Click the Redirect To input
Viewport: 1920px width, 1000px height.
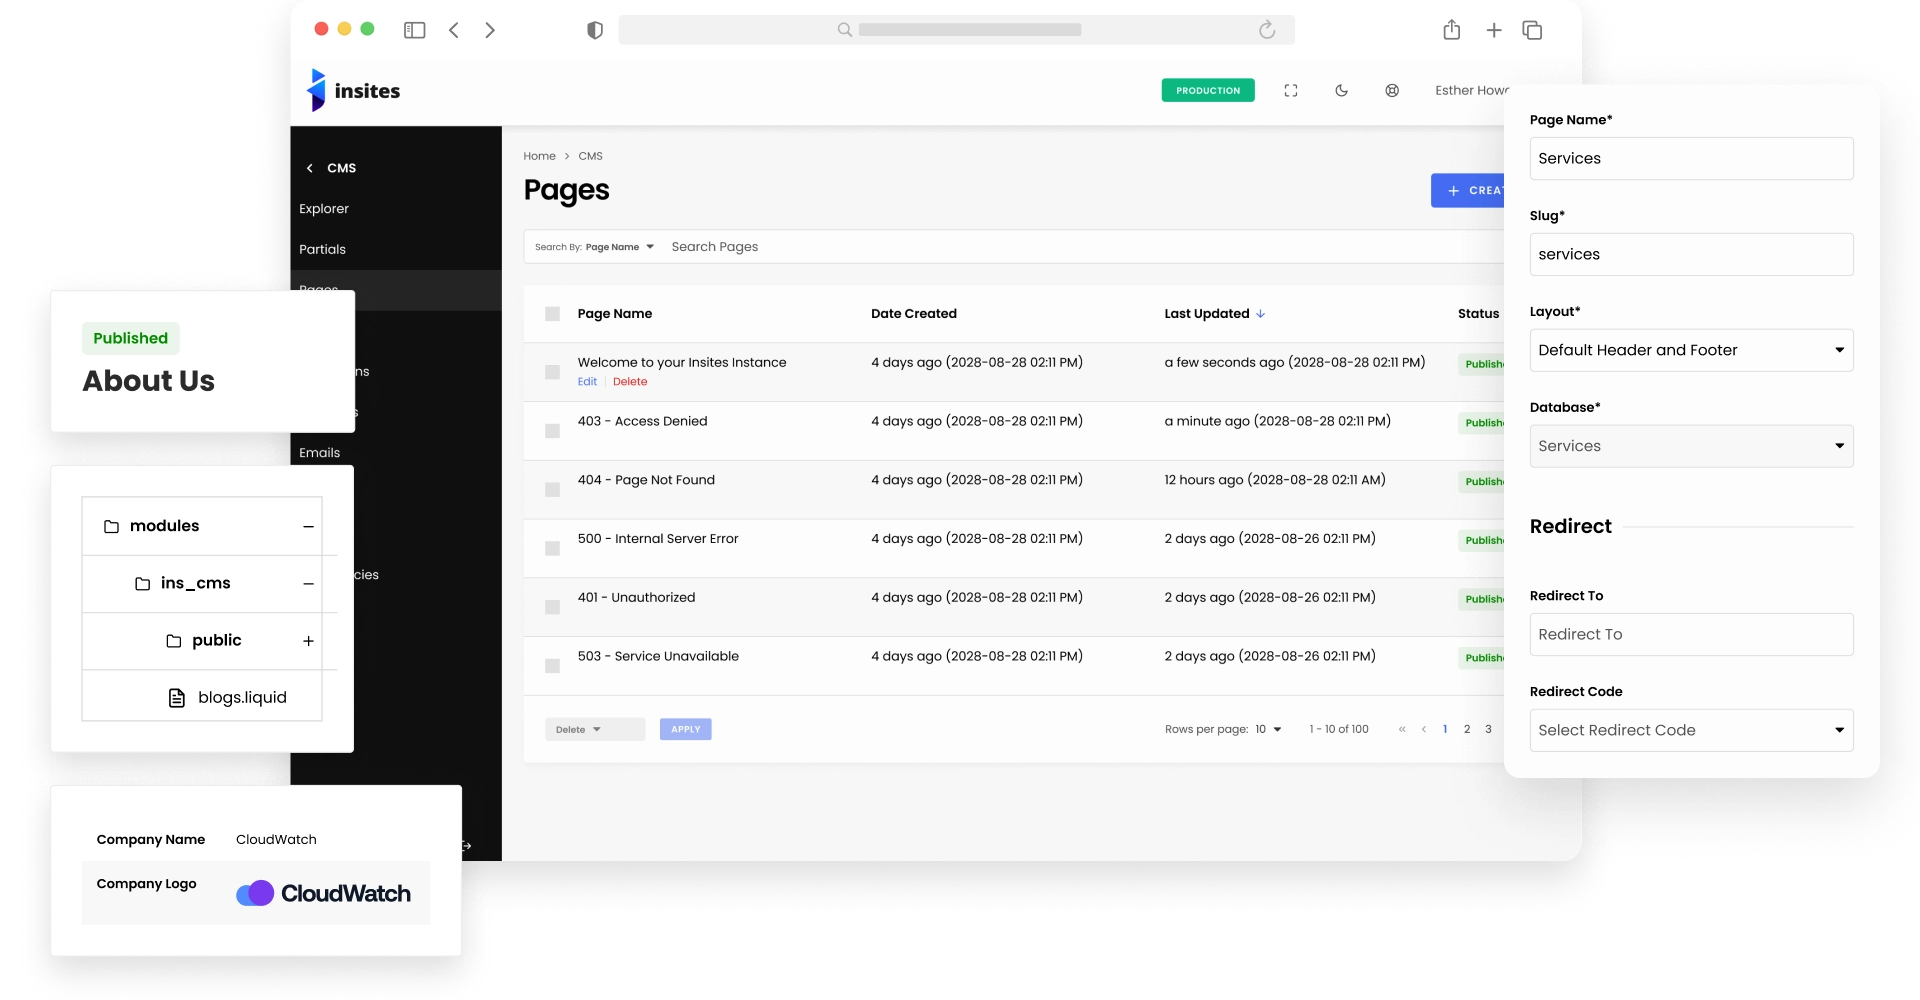tap(1691, 634)
